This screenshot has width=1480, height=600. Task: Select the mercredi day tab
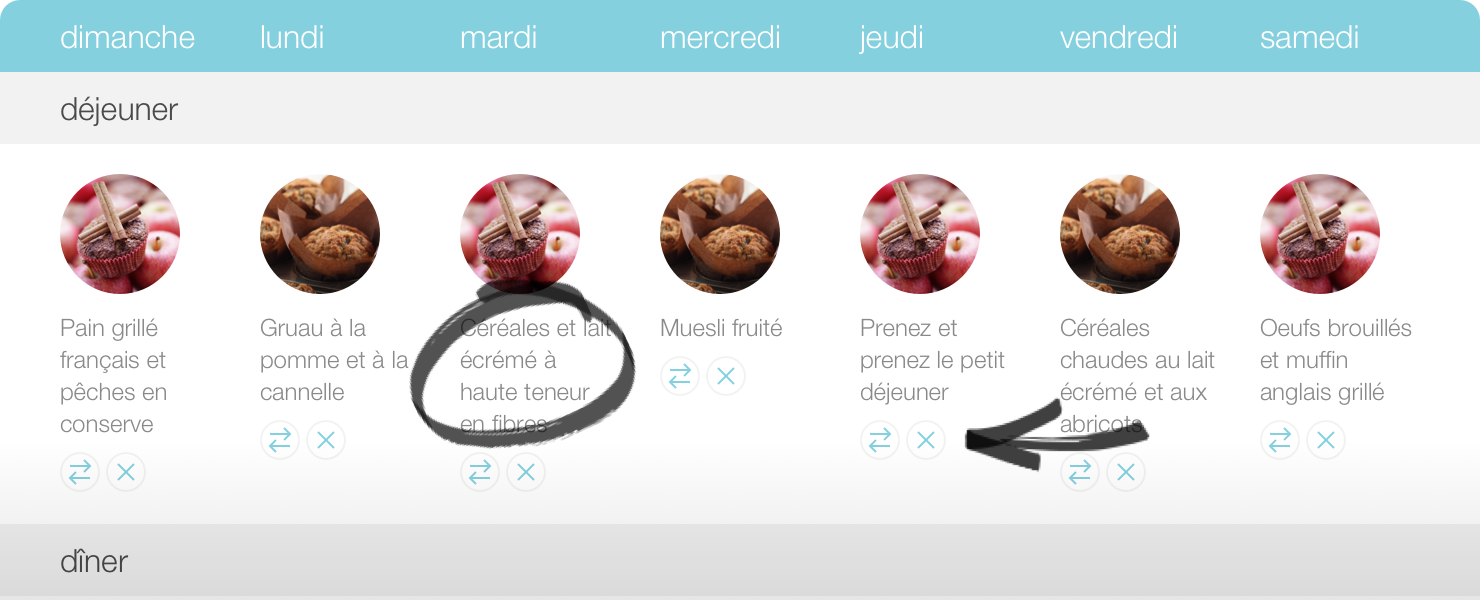point(720,38)
